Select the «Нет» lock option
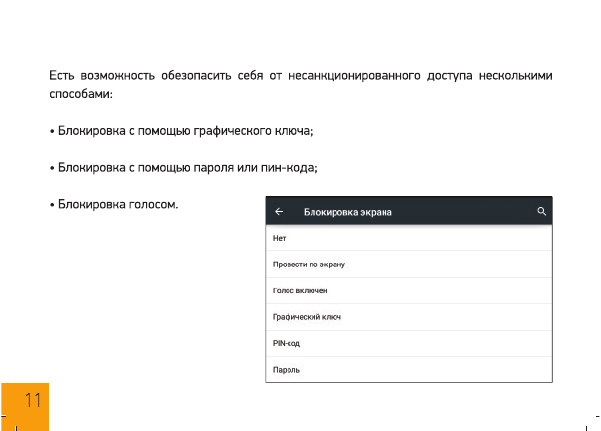 click(x=280, y=238)
